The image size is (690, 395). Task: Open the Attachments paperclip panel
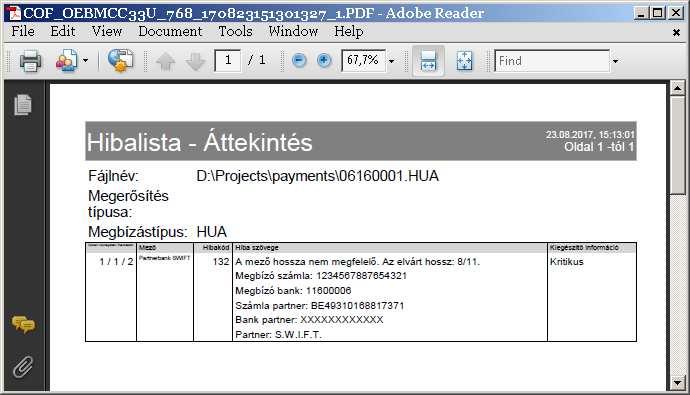pos(23,367)
